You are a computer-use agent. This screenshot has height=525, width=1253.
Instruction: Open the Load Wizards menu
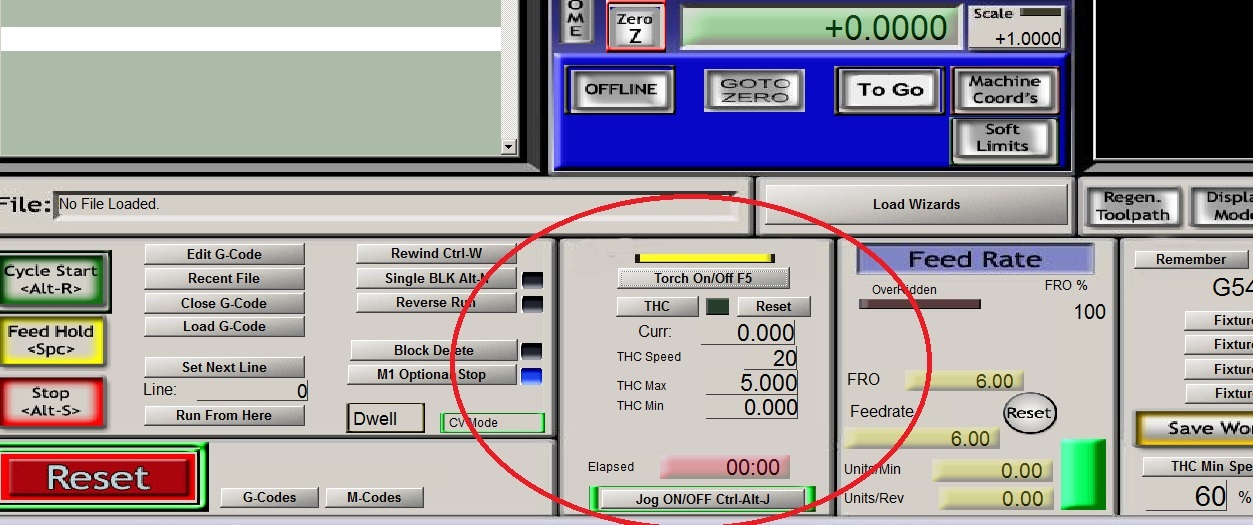coord(915,205)
